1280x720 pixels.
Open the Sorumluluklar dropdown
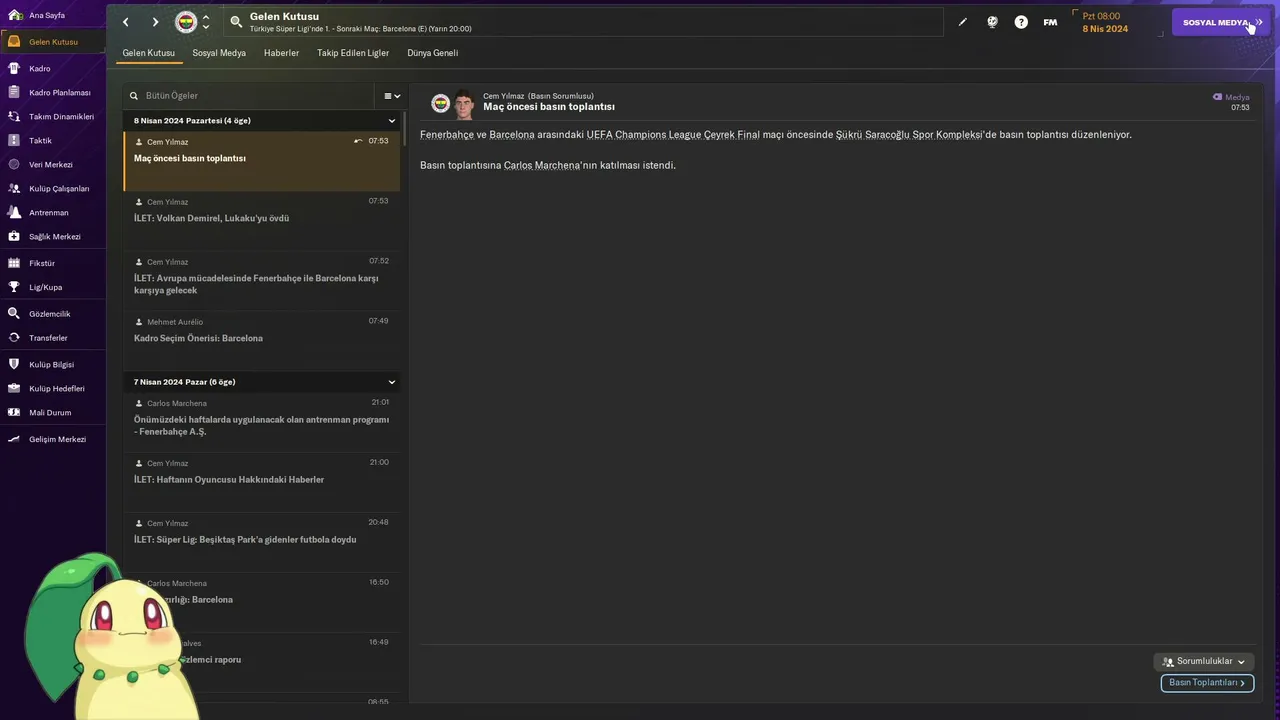[x=1204, y=662]
